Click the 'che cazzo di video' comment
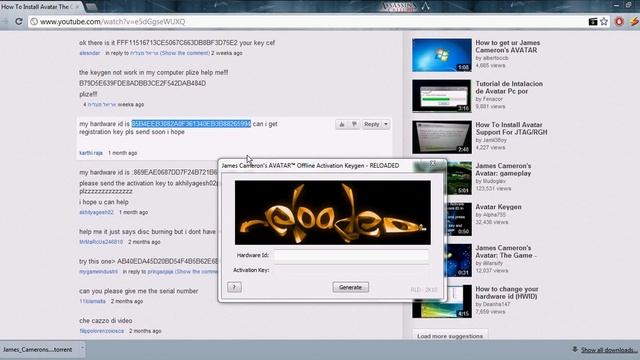This screenshot has height=360, width=640. click(106, 321)
